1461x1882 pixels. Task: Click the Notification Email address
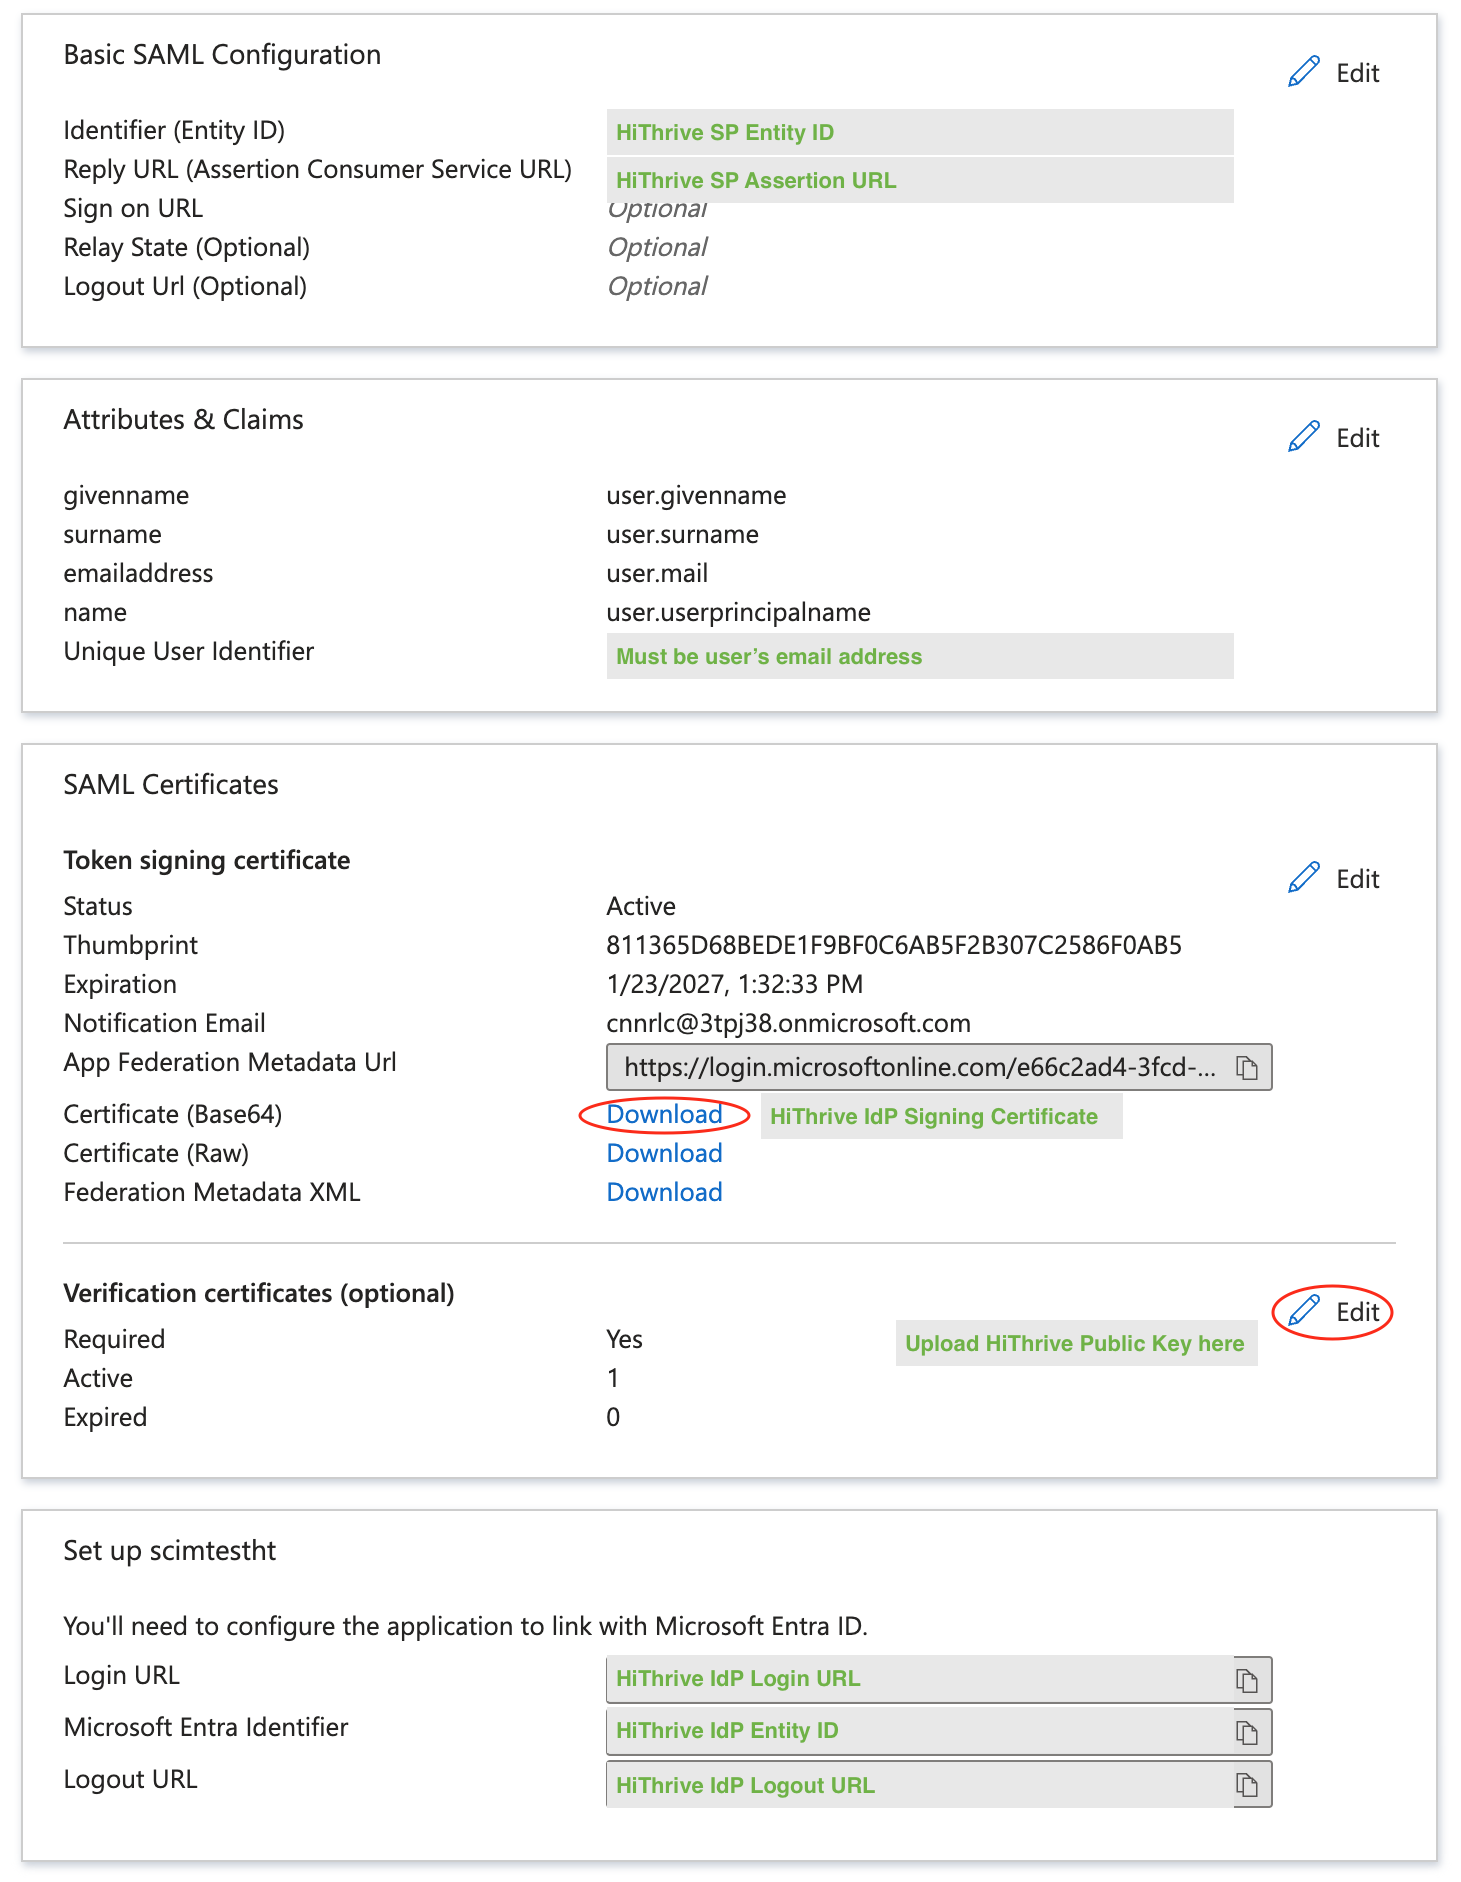click(788, 1023)
